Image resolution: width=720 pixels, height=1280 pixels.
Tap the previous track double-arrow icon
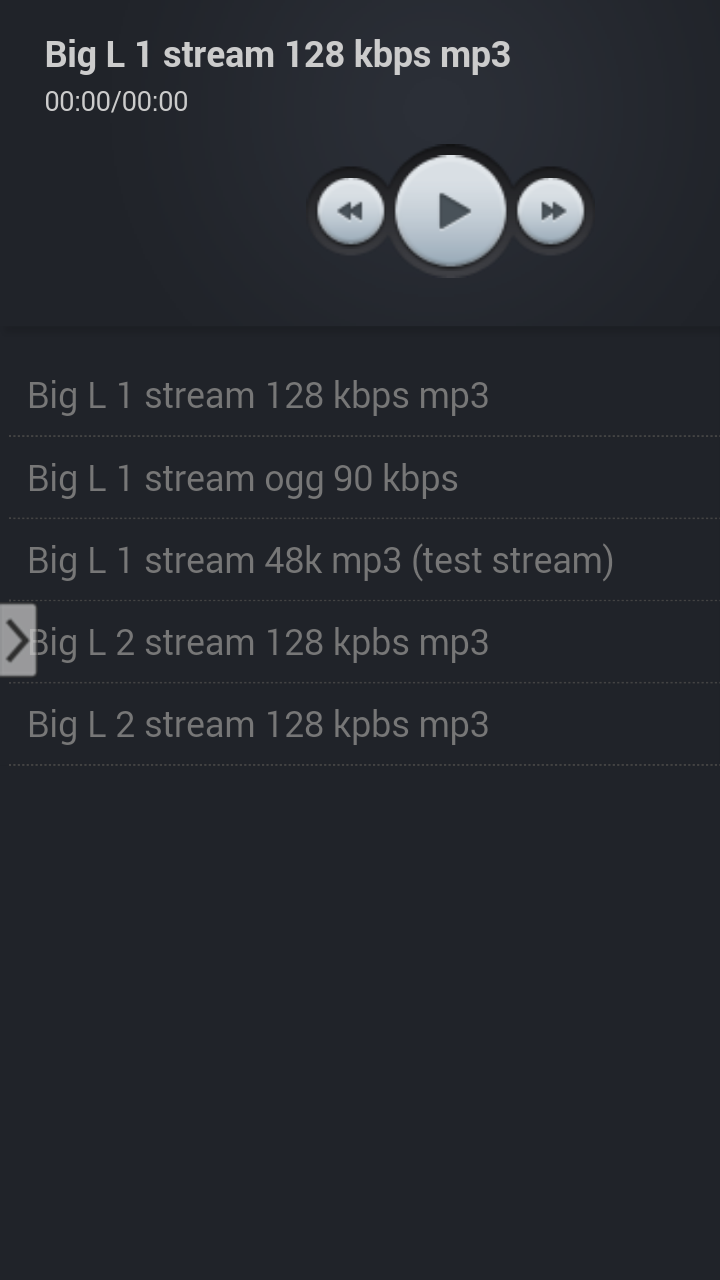click(350, 210)
